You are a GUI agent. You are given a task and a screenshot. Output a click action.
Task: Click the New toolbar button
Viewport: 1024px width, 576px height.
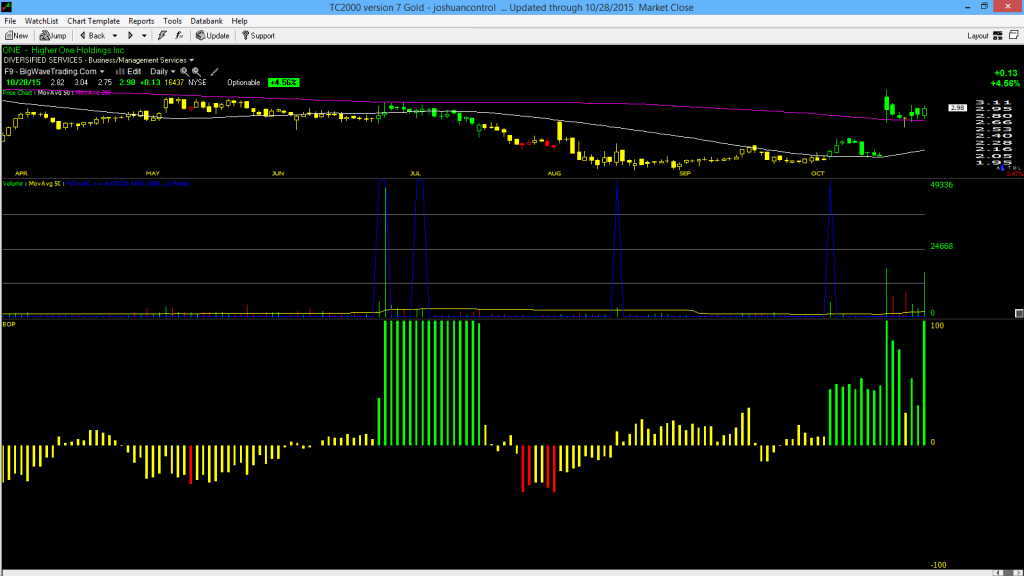coord(16,36)
